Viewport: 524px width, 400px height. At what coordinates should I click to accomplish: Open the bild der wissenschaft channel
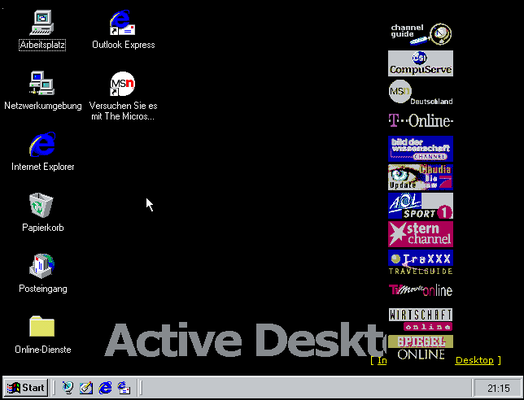point(421,149)
